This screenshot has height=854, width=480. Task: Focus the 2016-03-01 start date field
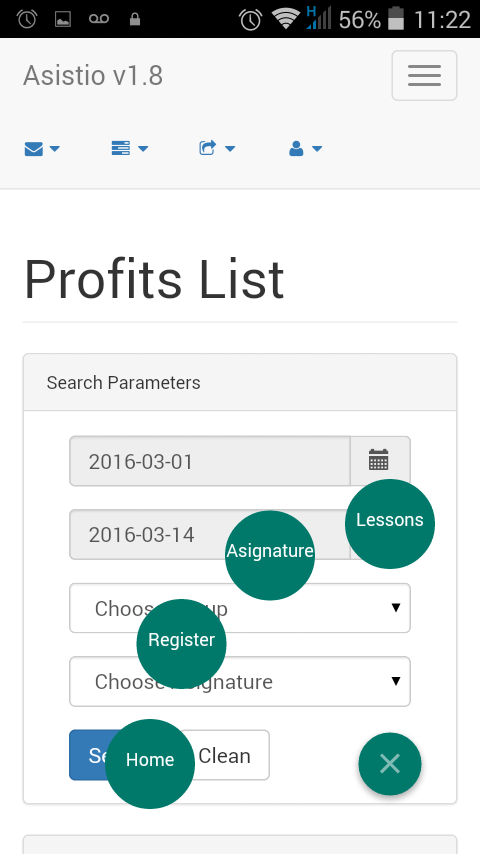(x=210, y=461)
